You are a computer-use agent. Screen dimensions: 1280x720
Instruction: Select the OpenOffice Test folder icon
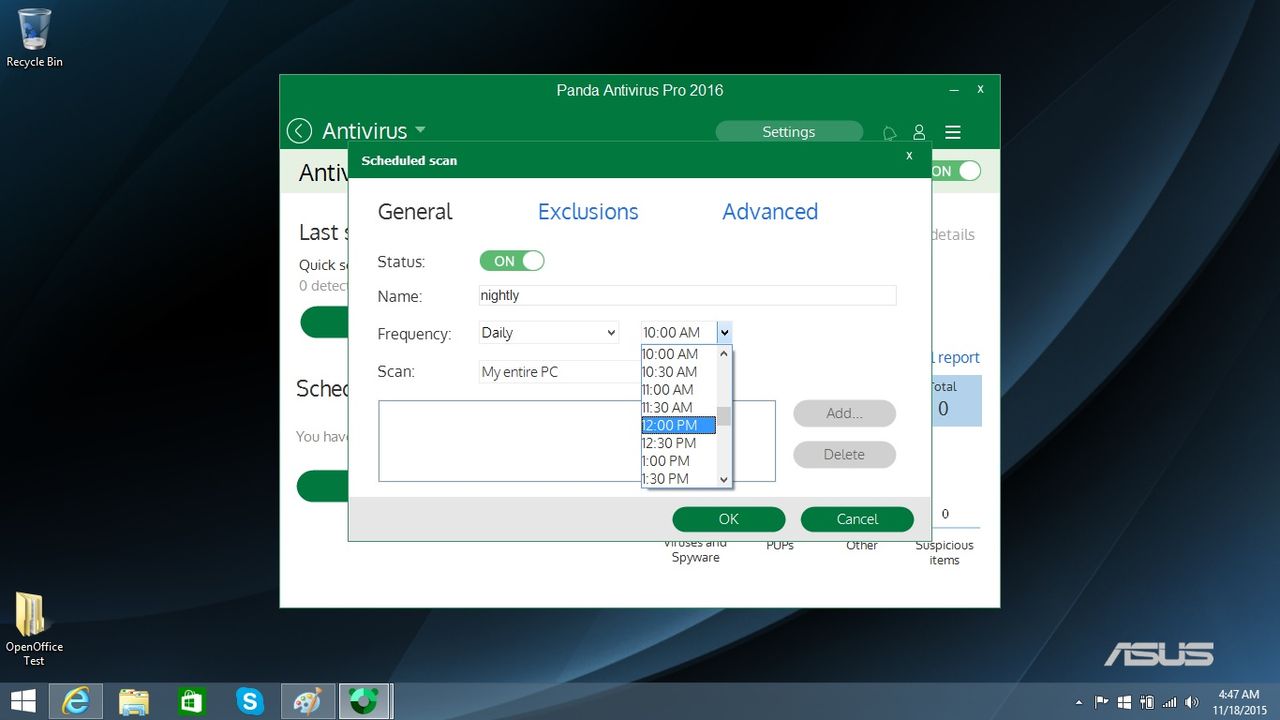(34, 629)
